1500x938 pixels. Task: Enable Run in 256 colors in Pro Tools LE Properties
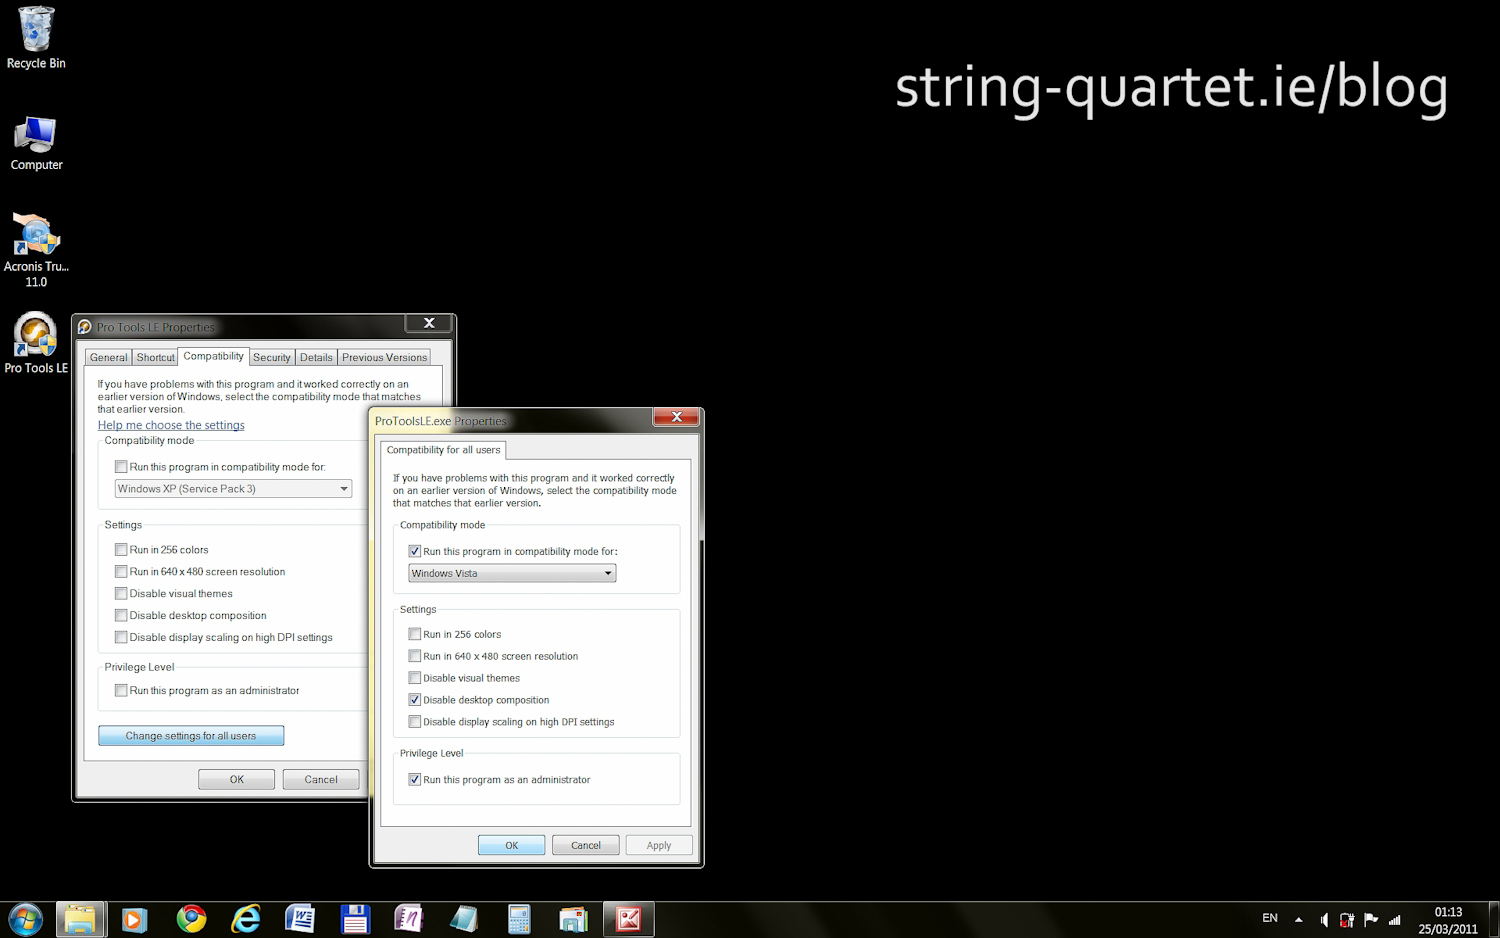(x=121, y=550)
